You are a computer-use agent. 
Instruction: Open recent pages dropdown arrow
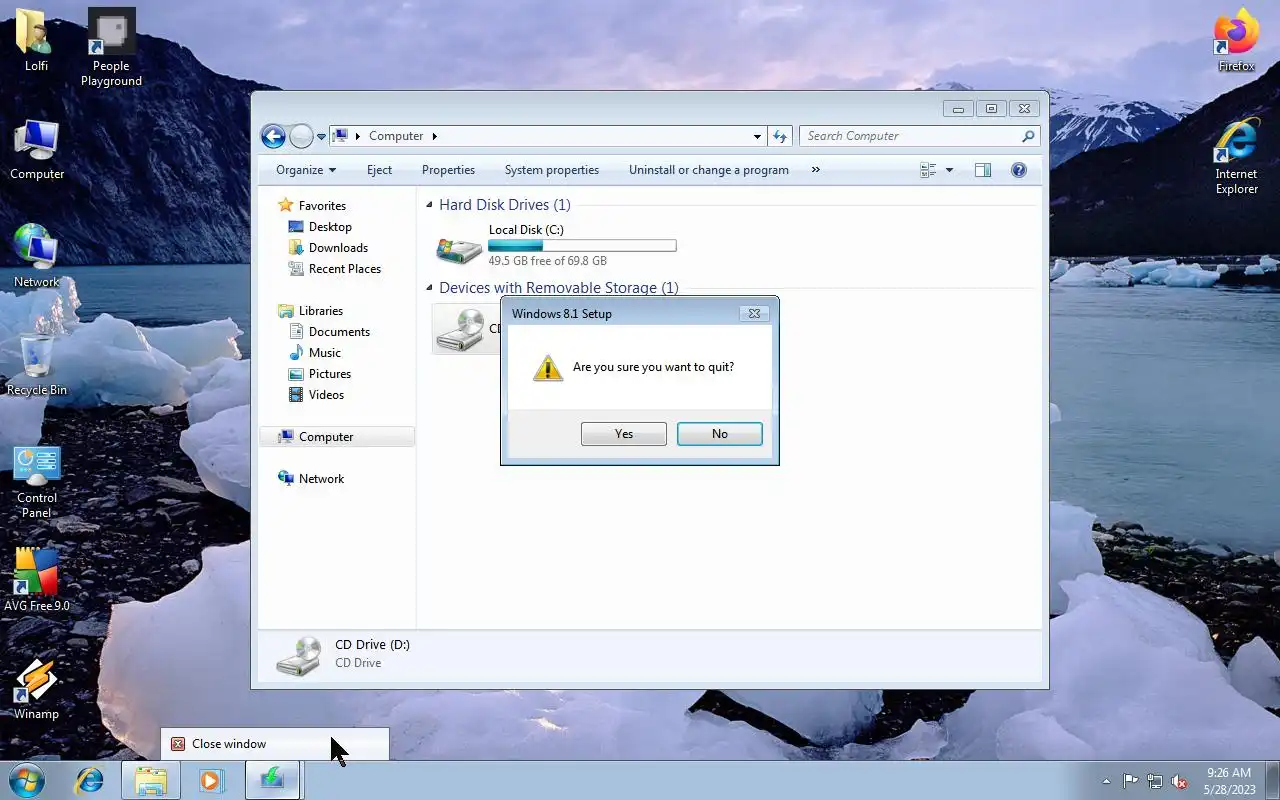321,137
